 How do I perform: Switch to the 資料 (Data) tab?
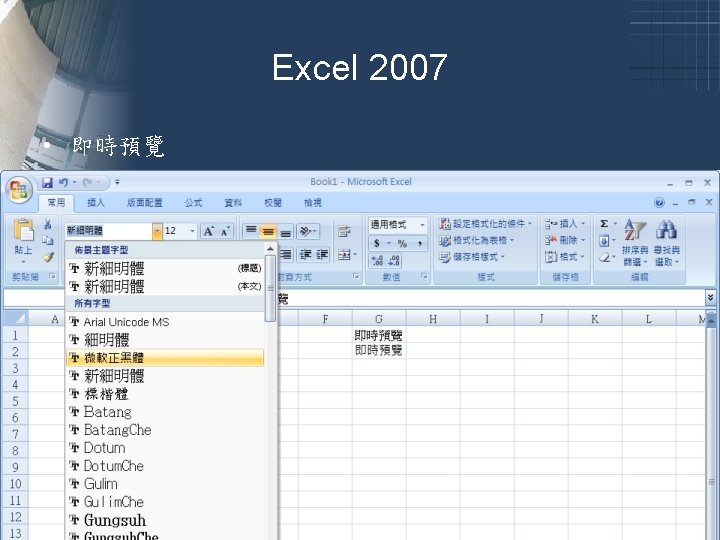click(x=233, y=202)
